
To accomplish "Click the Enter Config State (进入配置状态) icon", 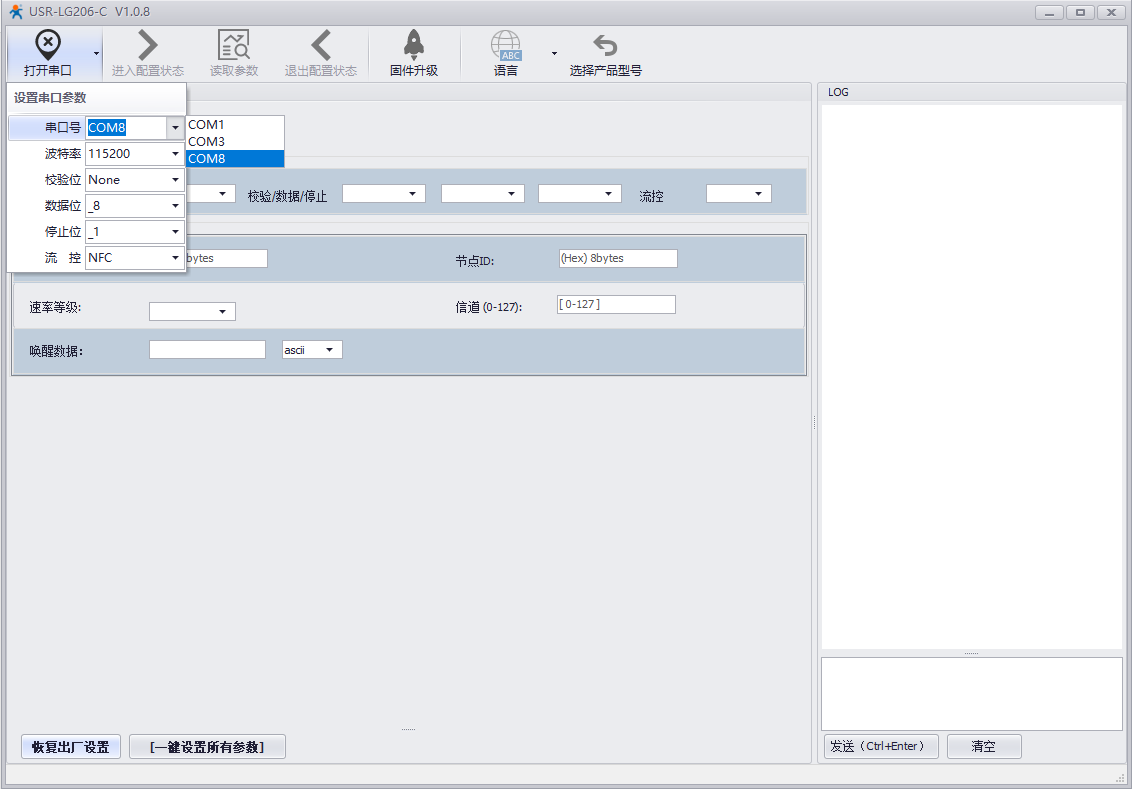I will pyautogui.click(x=147, y=46).
